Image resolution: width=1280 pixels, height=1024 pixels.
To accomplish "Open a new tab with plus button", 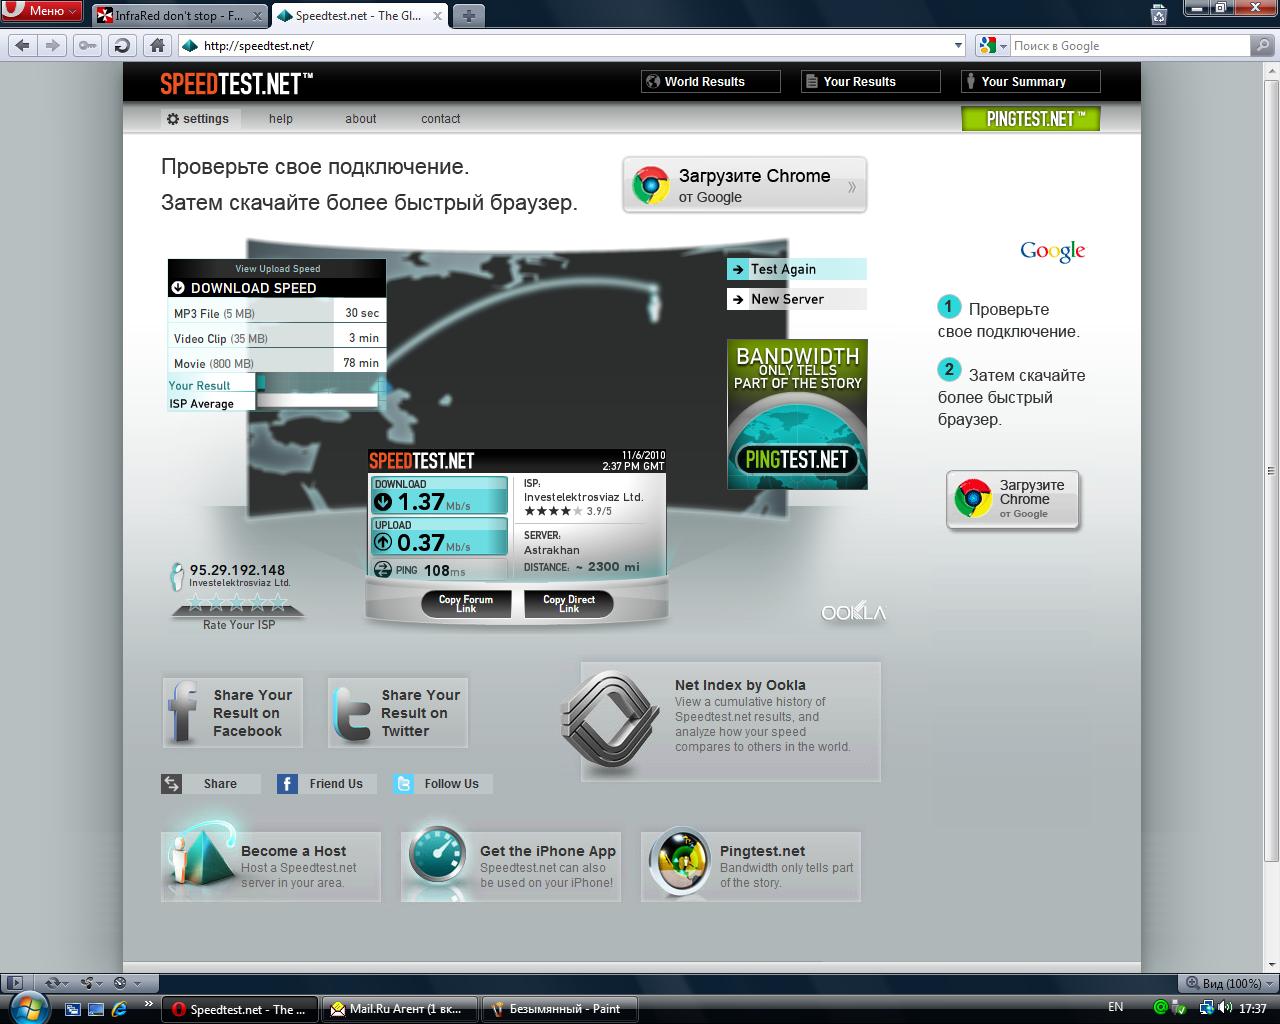I will tap(468, 15).
